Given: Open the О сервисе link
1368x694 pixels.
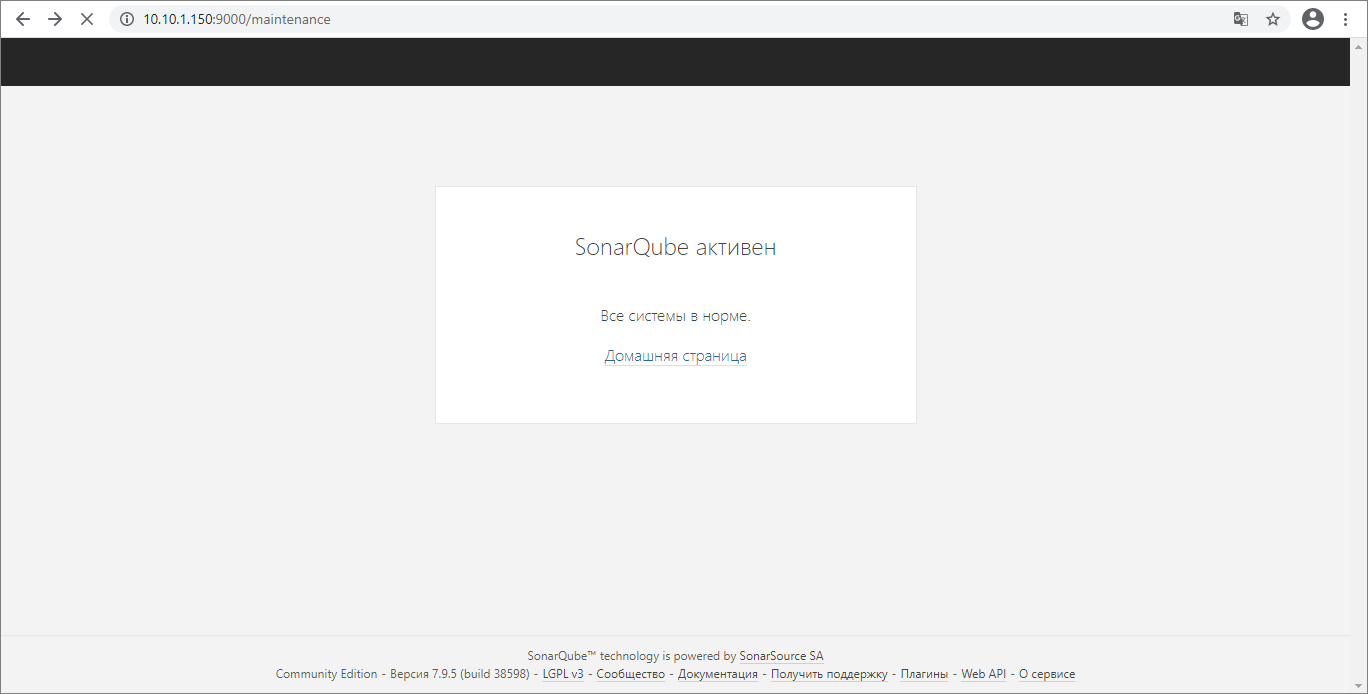Looking at the screenshot, I should click(1047, 674).
